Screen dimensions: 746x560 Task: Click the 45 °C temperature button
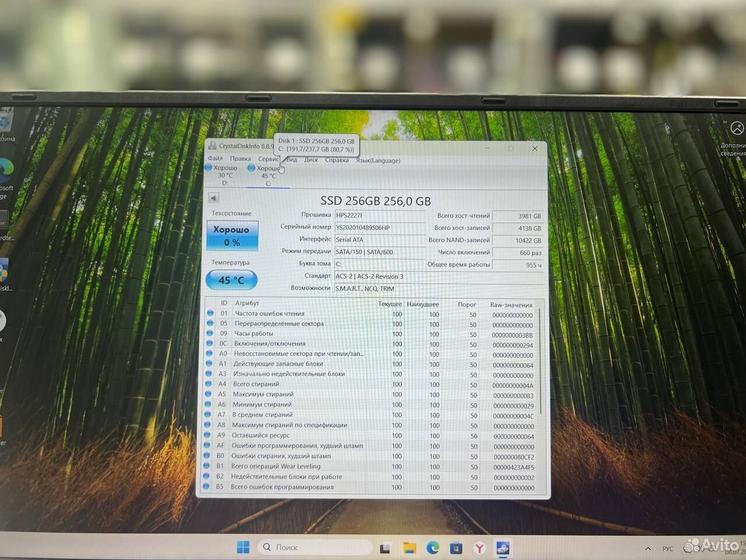231,280
